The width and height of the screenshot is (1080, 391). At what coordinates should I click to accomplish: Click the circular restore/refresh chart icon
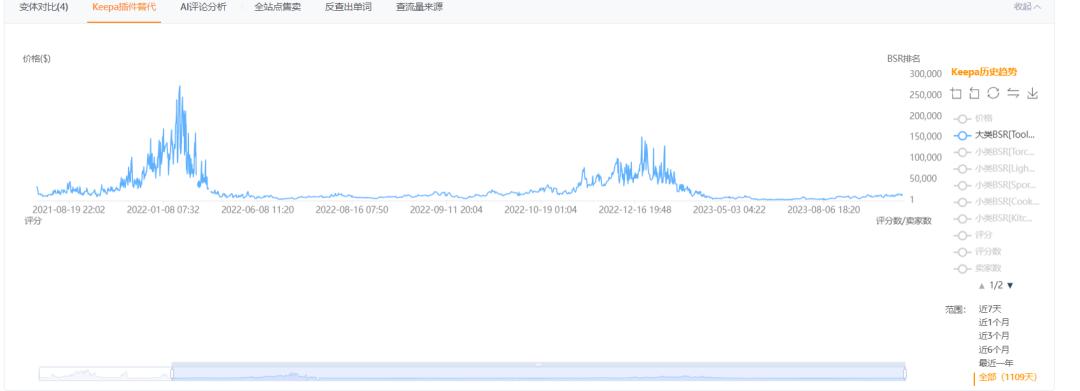tap(993, 93)
